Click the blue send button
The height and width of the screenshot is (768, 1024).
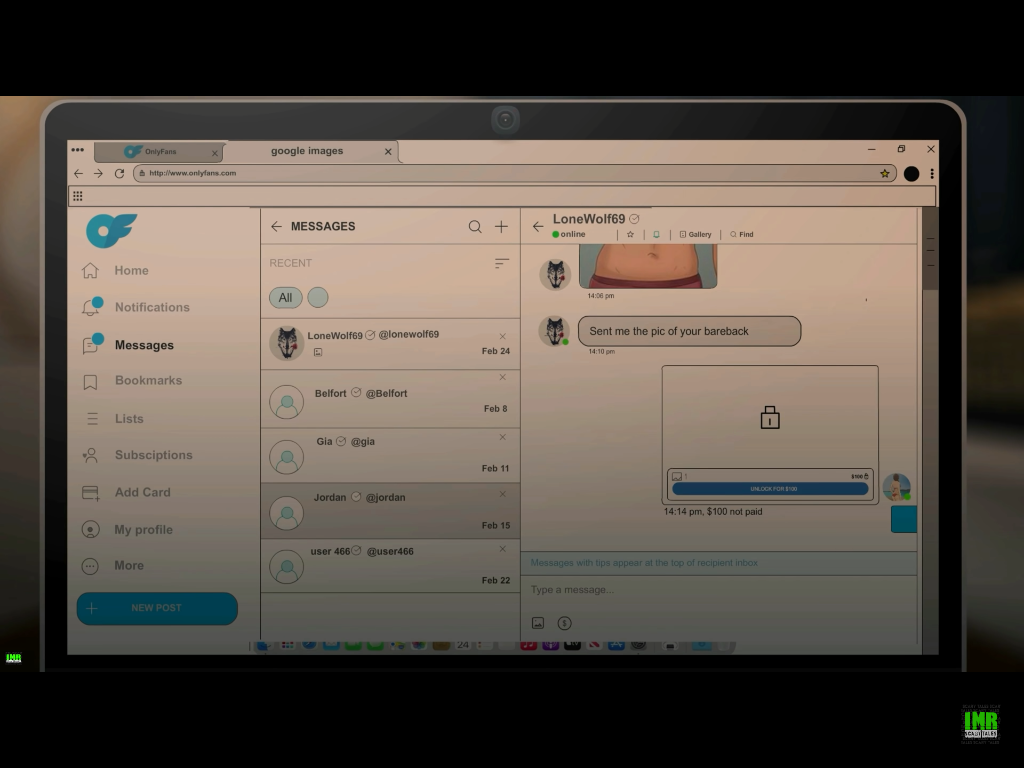(904, 519)
